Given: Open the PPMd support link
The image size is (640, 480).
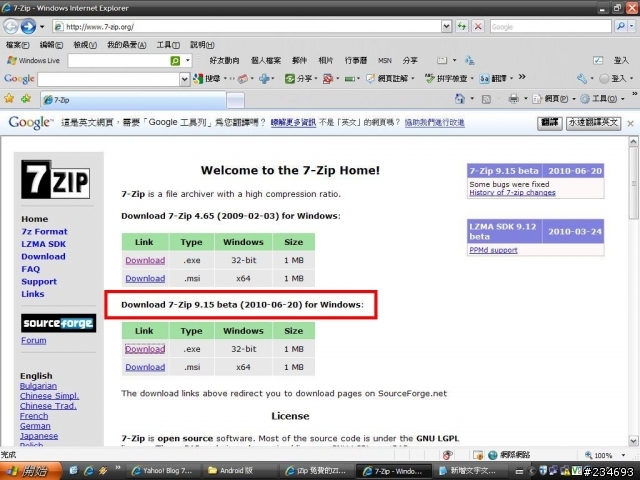Looking at the screenshot, I should (x=493, y=250).
